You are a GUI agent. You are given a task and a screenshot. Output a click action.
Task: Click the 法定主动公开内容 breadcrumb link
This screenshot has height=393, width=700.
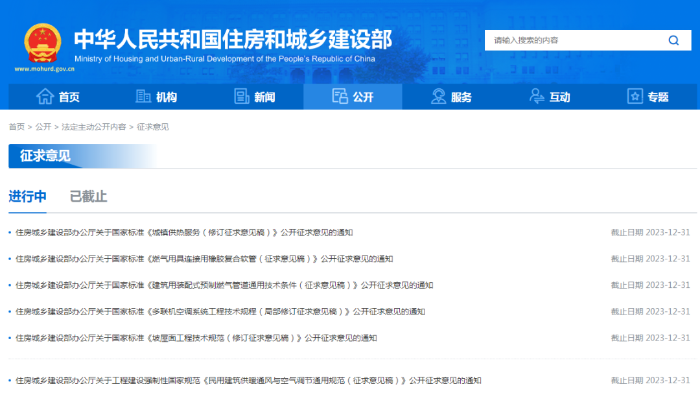94,127
